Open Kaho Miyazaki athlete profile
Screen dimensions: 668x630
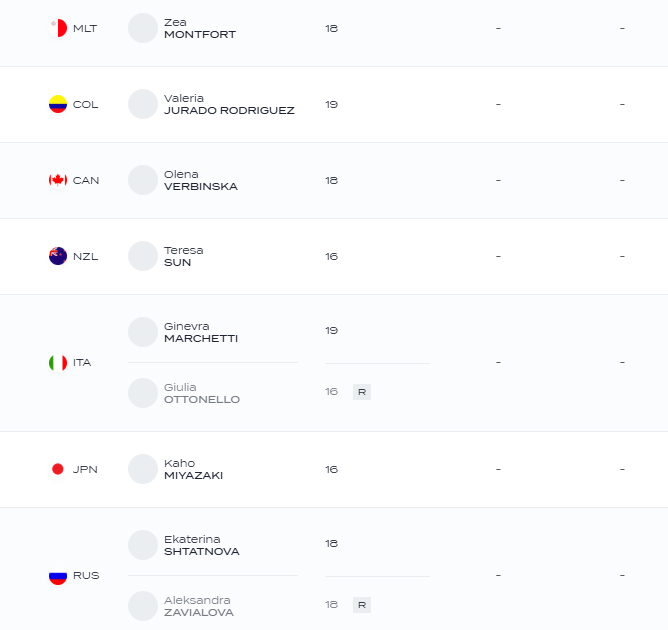193,469
